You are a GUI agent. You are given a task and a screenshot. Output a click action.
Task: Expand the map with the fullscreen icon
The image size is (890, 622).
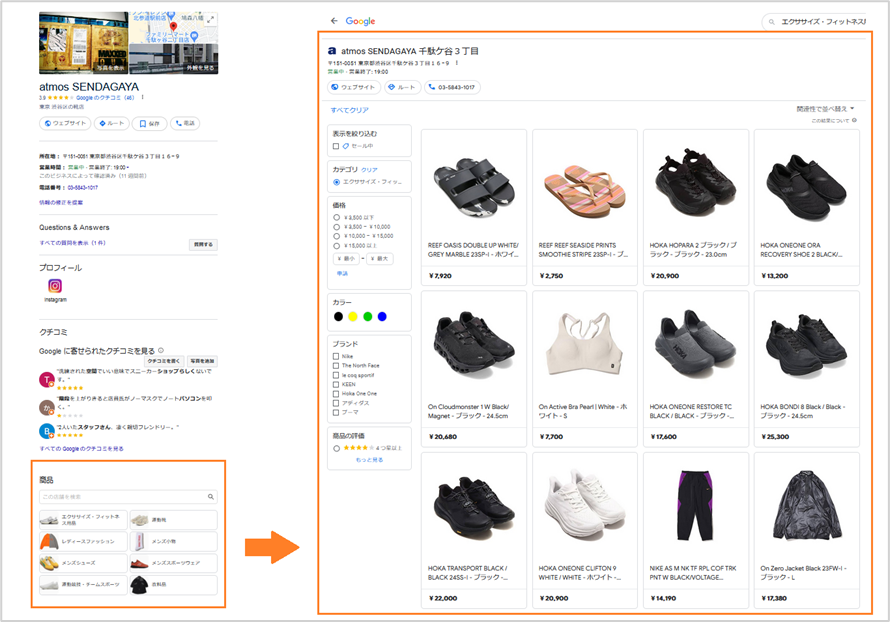[210, 19]
